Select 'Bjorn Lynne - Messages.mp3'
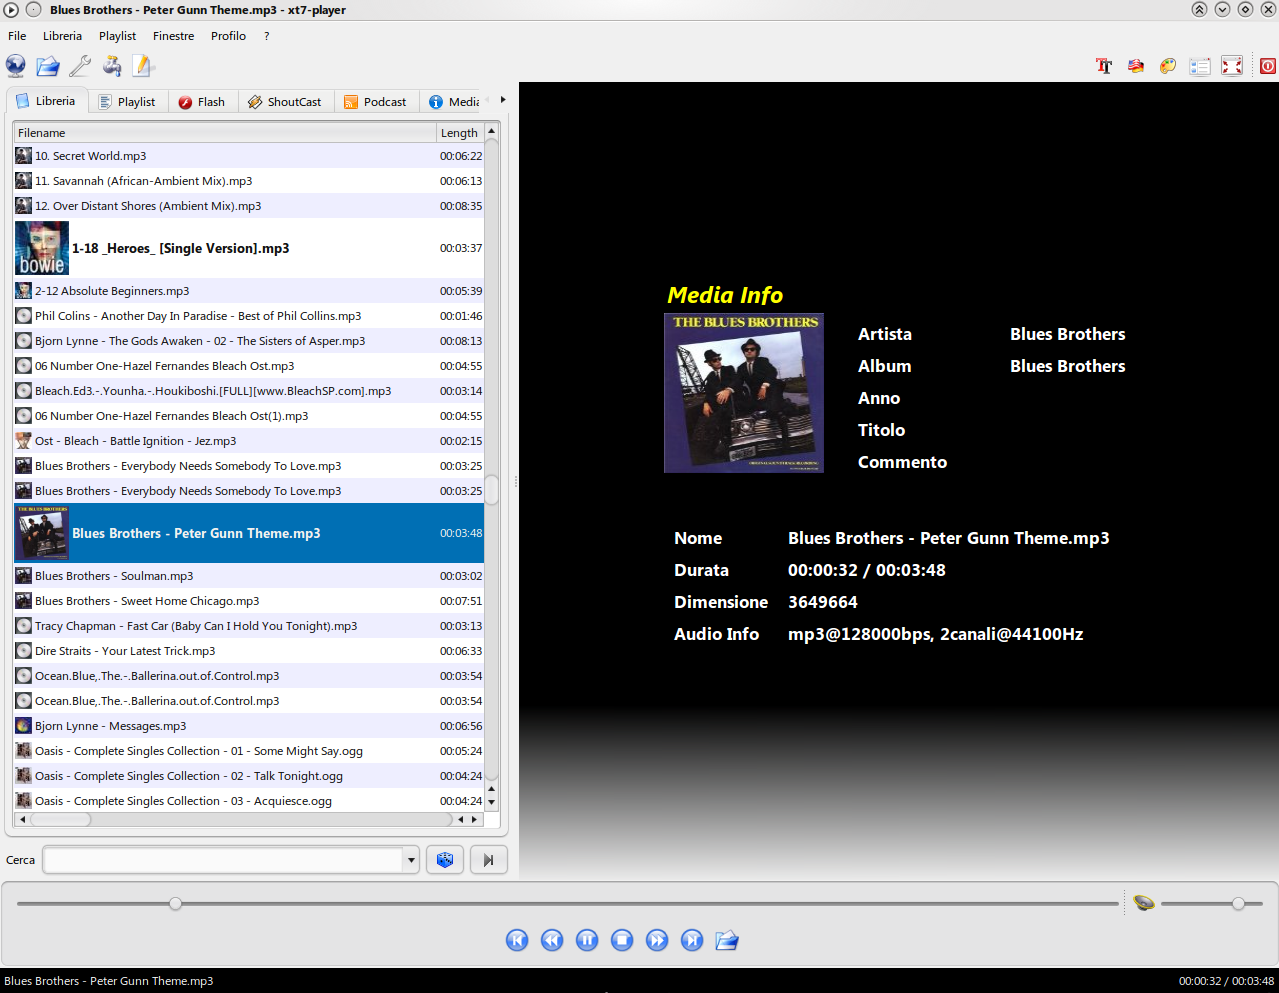This screenshot has height=993, width=1279. (x=249, y=726)
